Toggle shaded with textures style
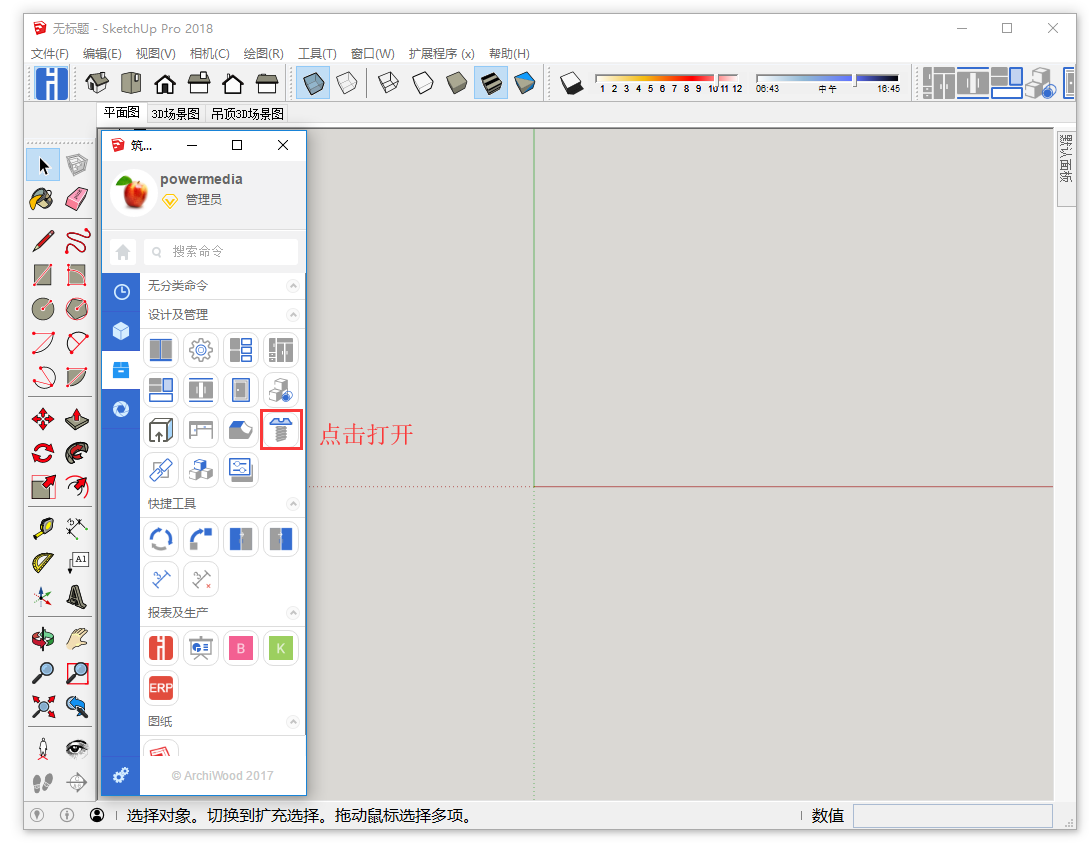The width and height of the screenshot is (1089, 846). 490,82
